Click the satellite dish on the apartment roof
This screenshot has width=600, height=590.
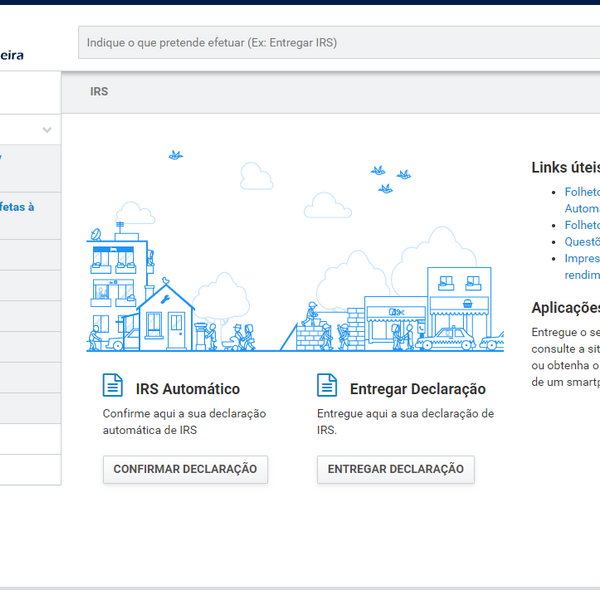[x=96, y=234]
